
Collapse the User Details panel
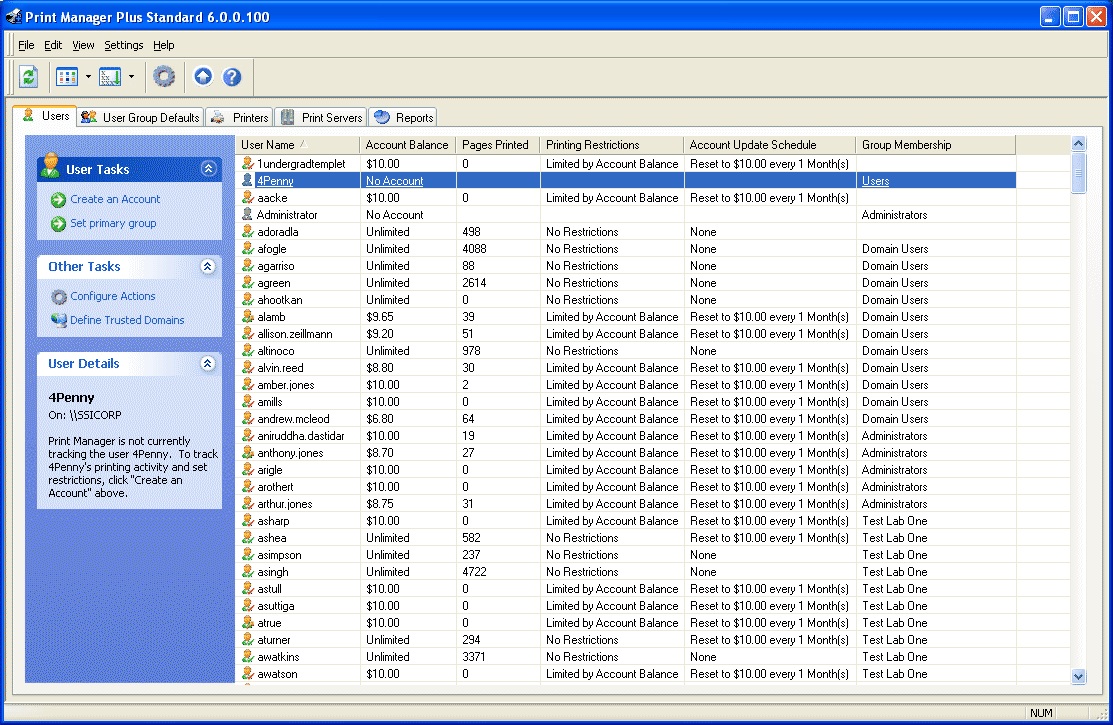click(x=208, y=364)
